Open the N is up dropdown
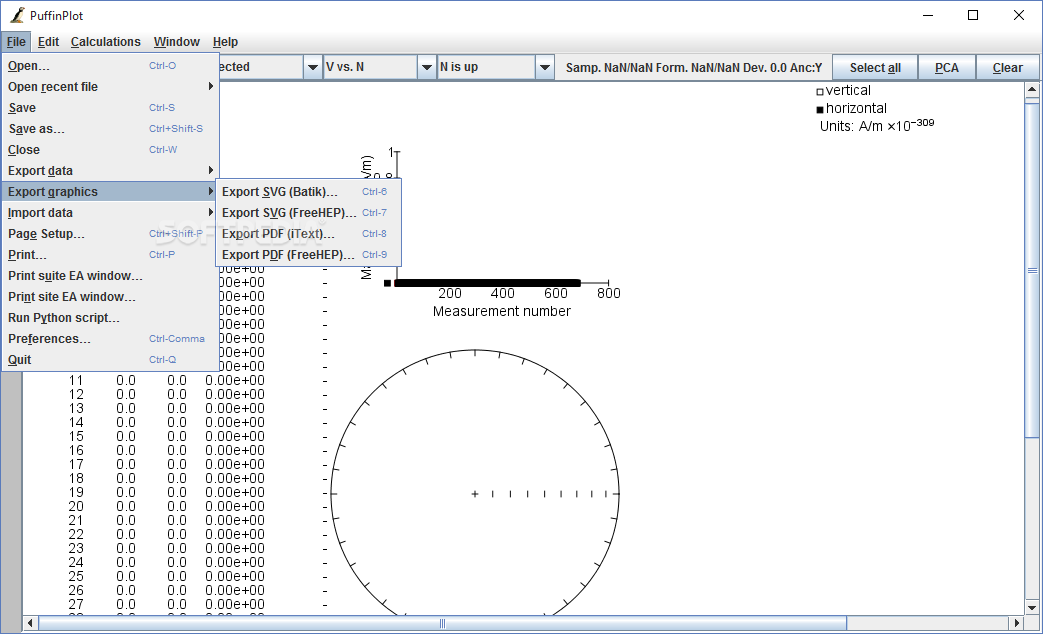Screen dimensions: 1043x634 (496, 67)
